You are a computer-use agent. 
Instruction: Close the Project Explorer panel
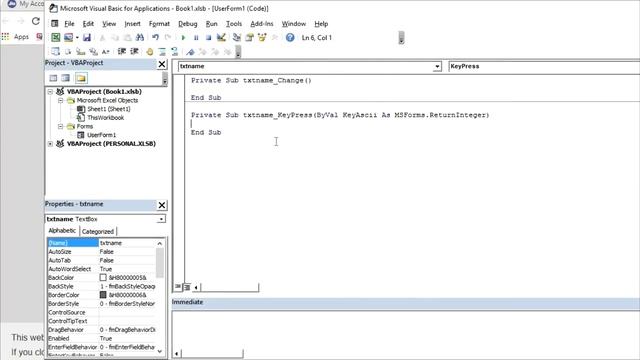click(162, 64)
